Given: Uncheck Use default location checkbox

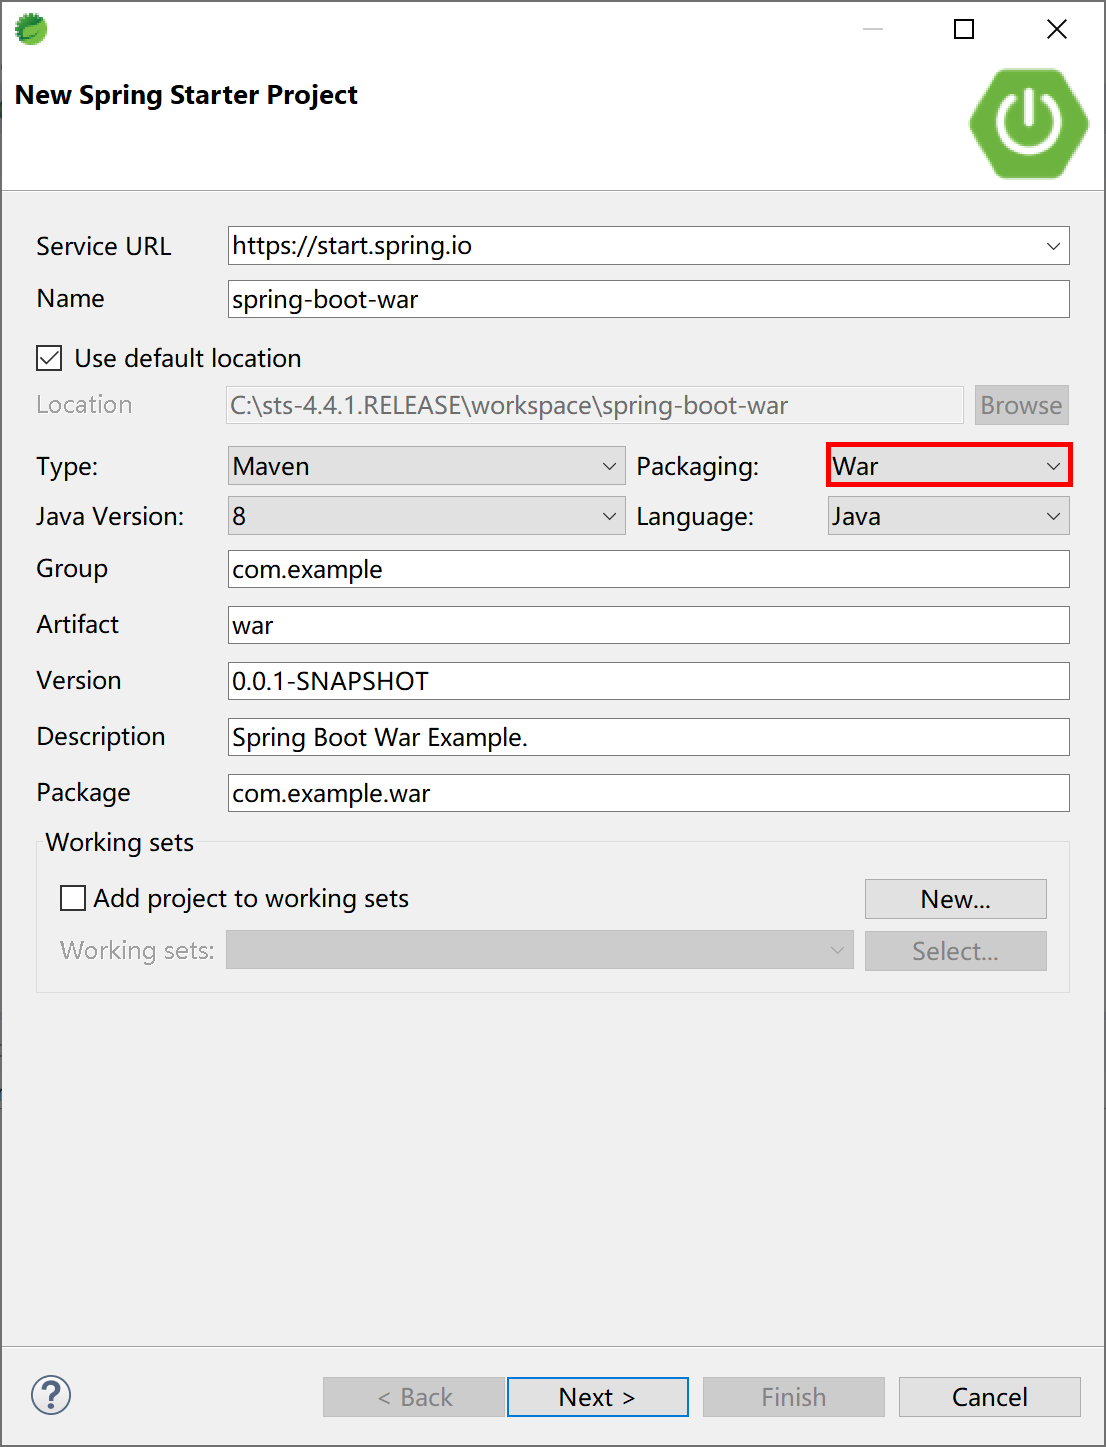Looking at the screenshot, I should (49, 358).
